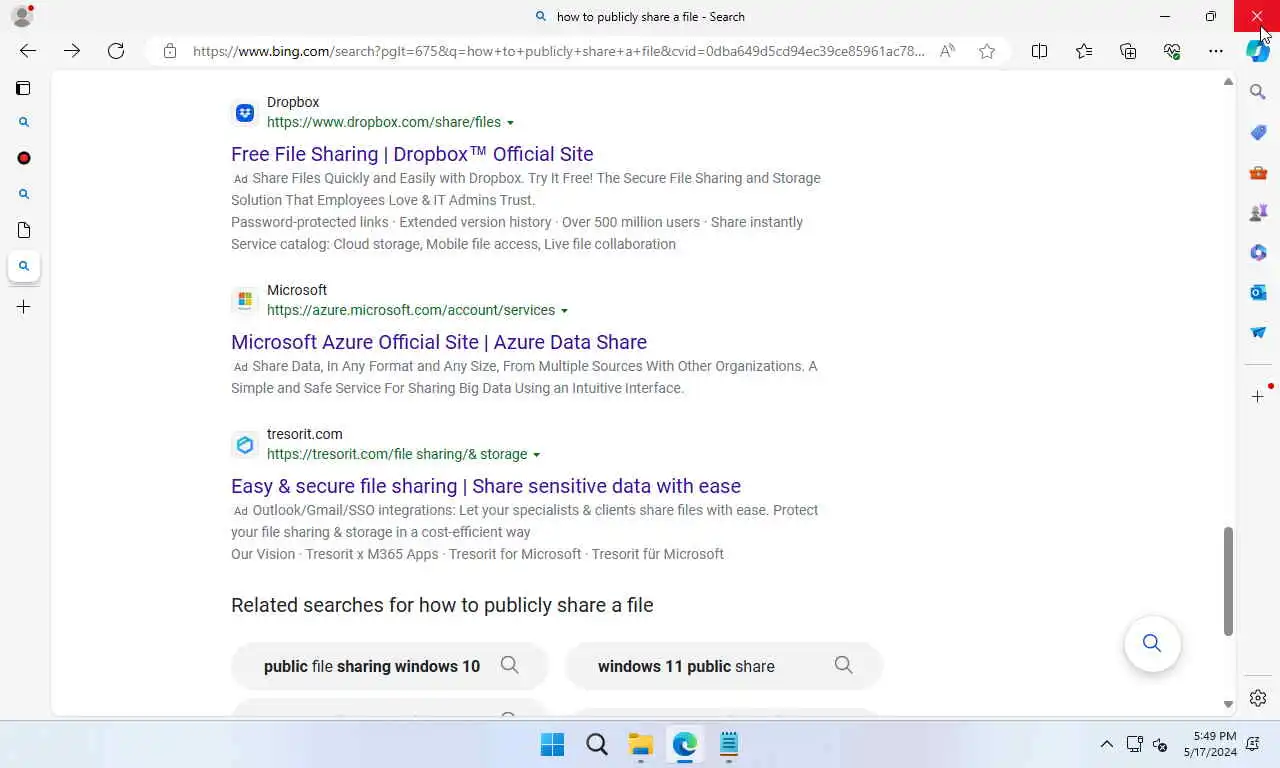The height and width of the screenshot is (768, 1280).
Task: Show hidden system tray icons
Action: click(x=1106, y=744)
